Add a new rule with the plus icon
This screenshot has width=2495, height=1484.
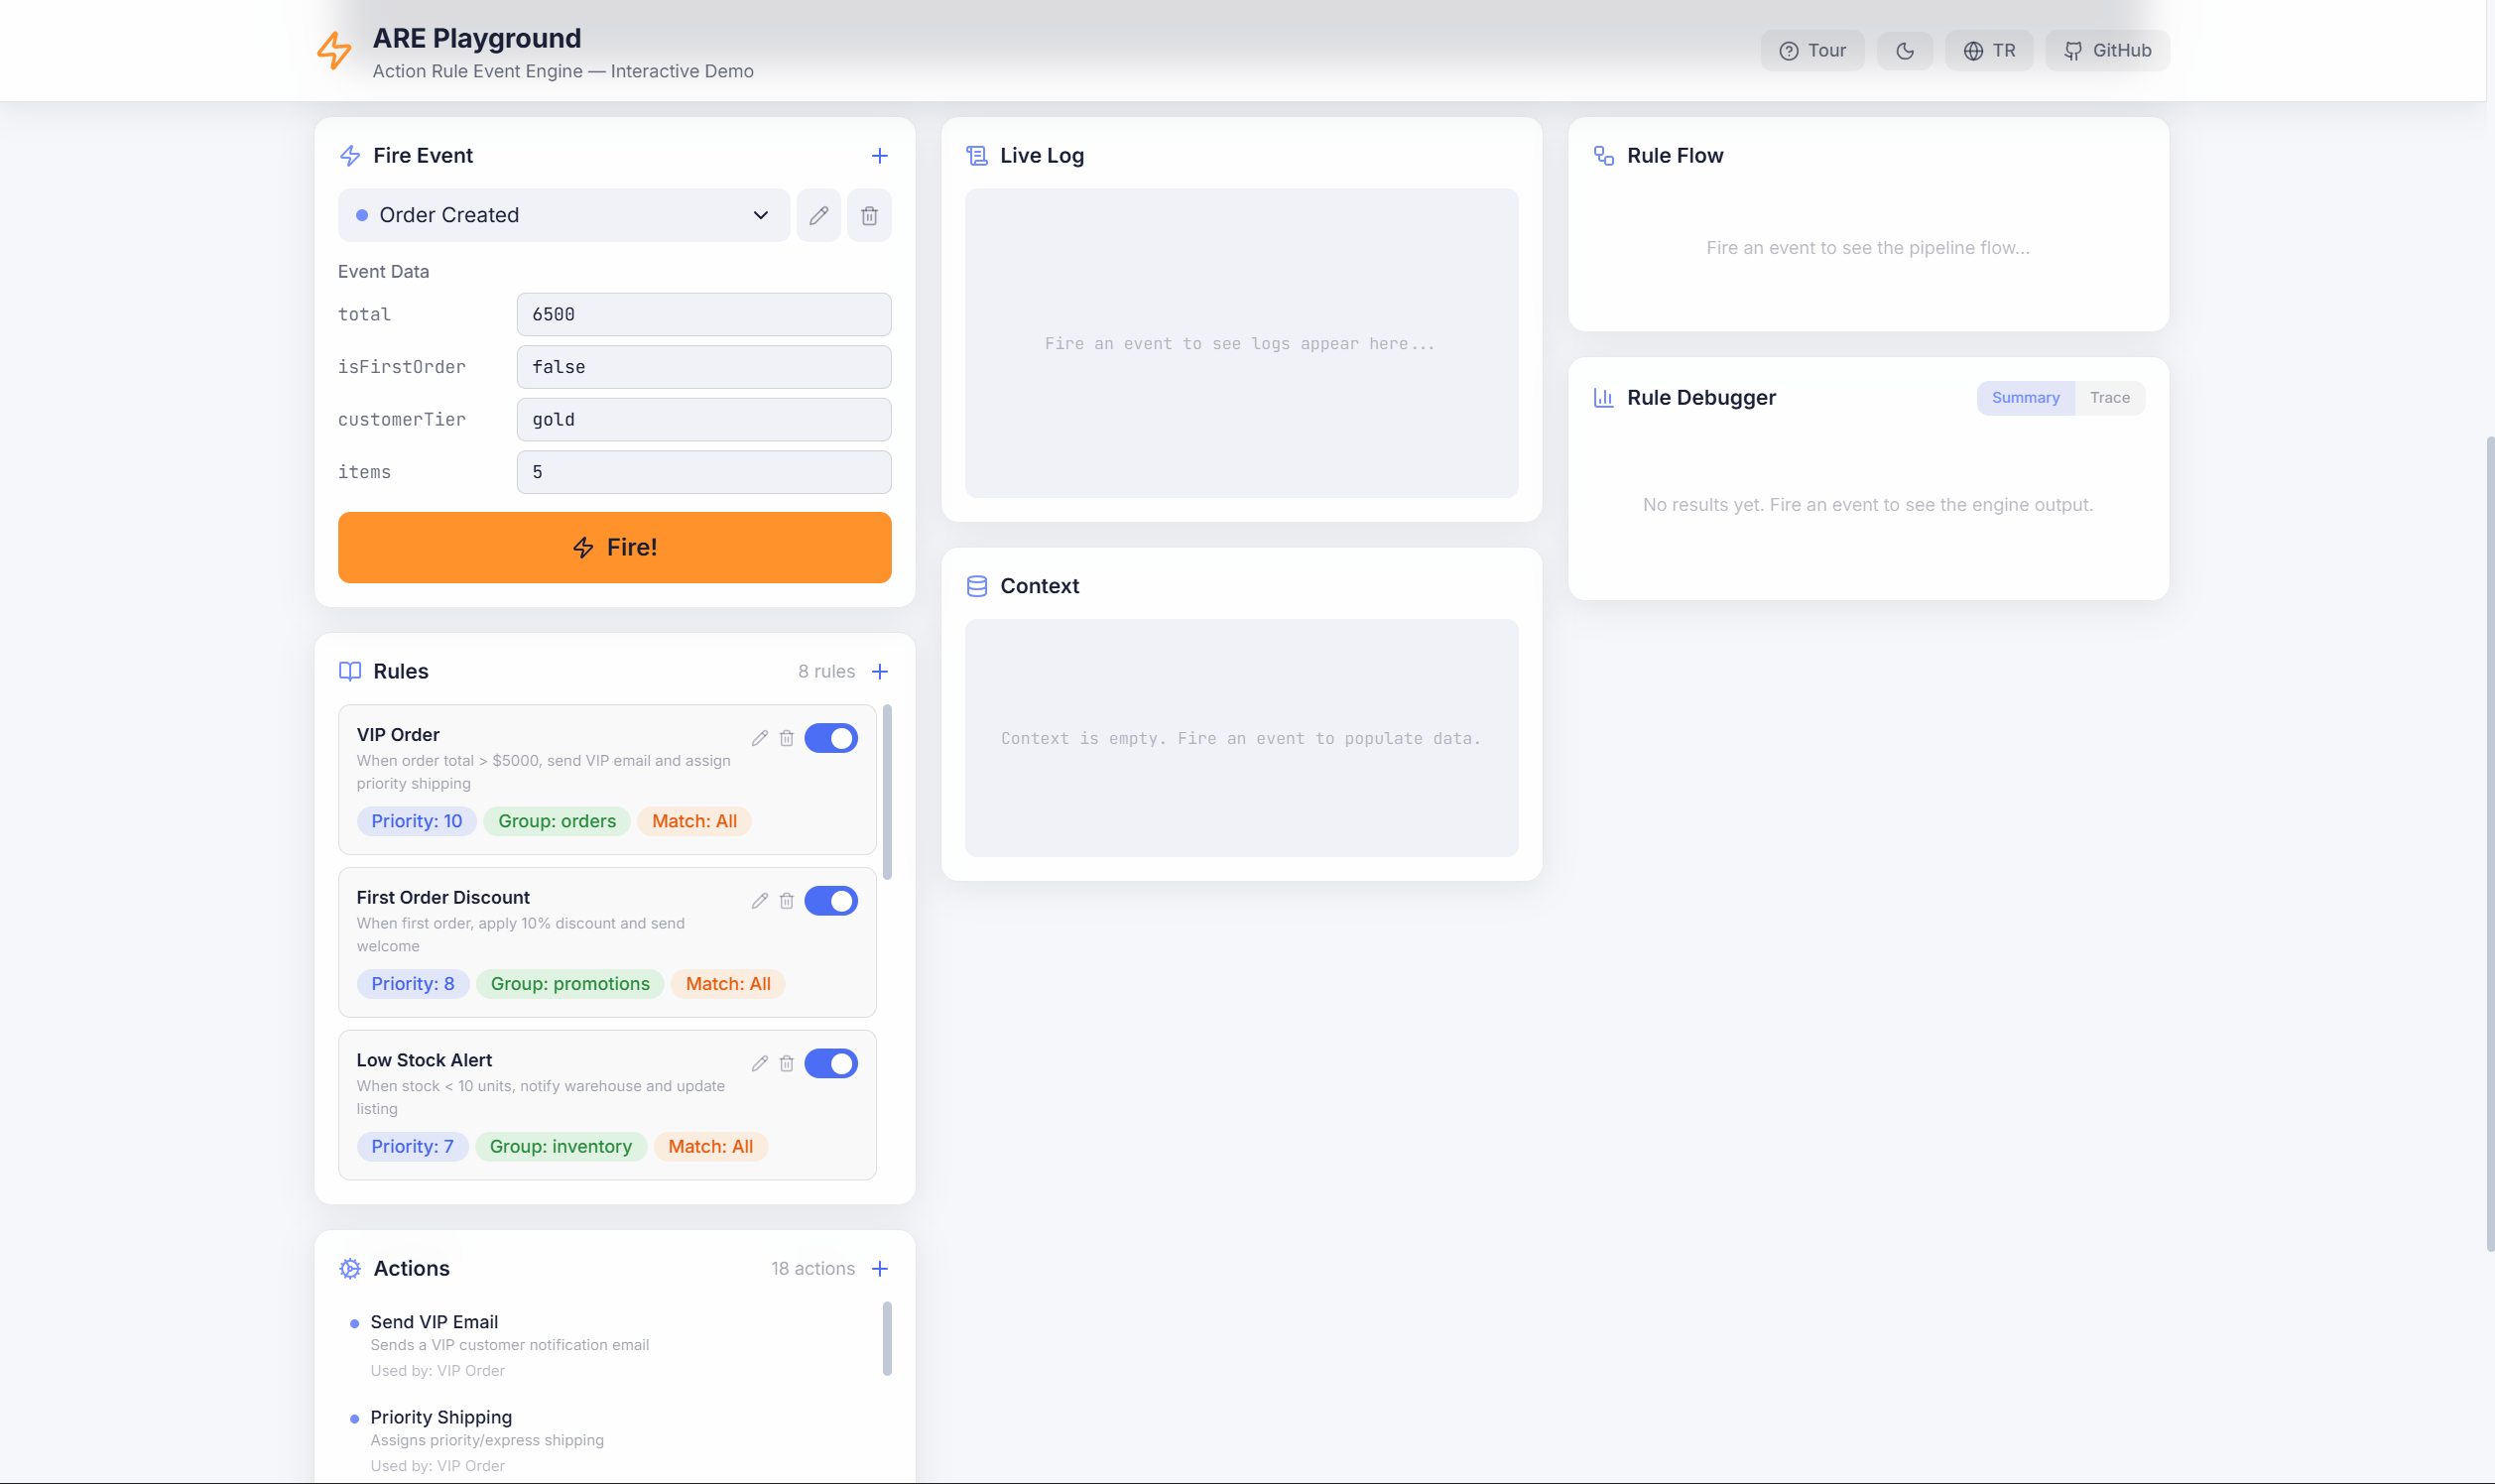879,671
